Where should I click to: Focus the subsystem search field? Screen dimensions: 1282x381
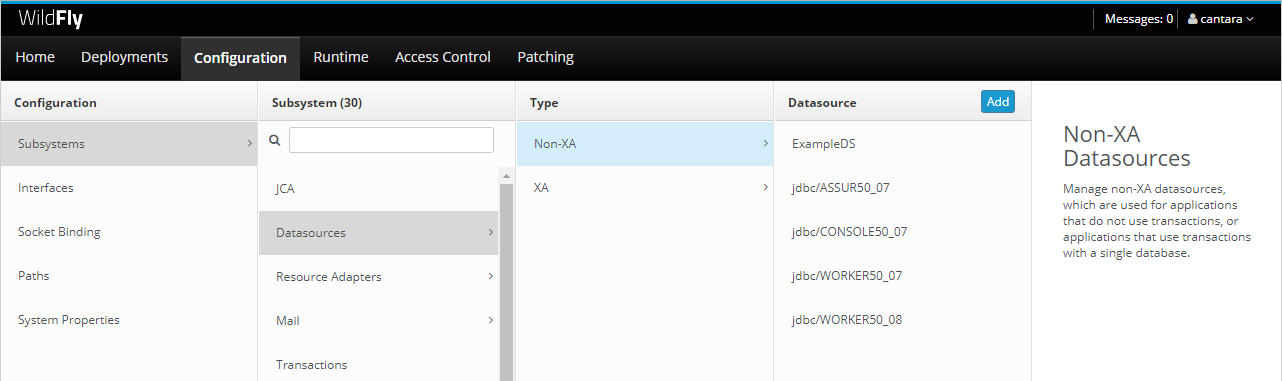(x=391, y=140)
